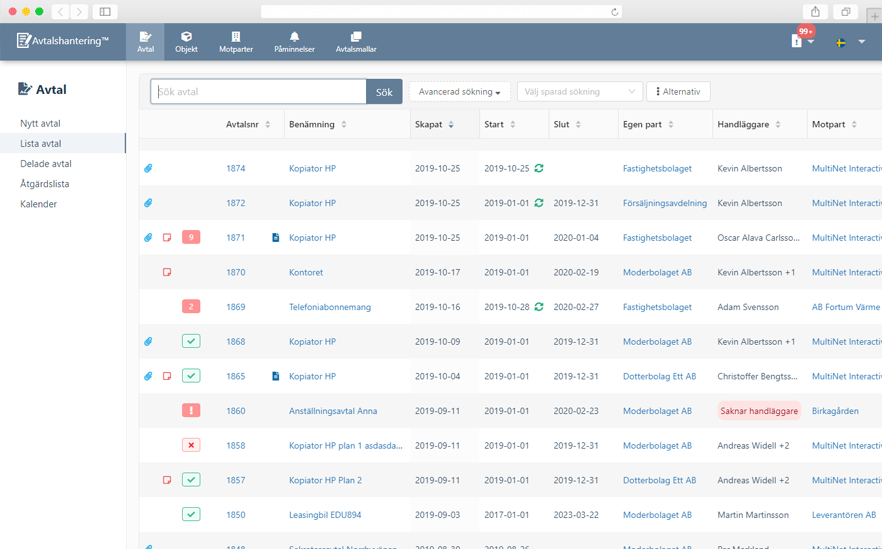Screen dimensions: 882x549
Task: Open the Välj sparad sökning dropdown
Action: [579, 92]
